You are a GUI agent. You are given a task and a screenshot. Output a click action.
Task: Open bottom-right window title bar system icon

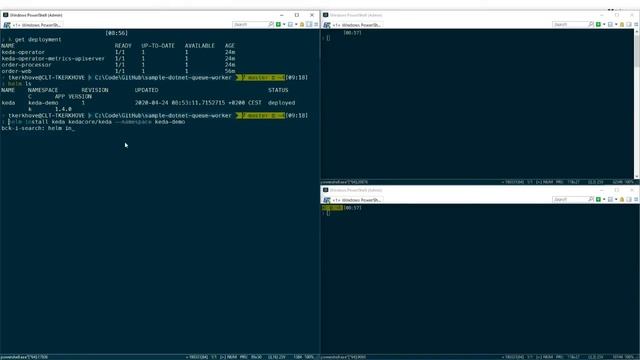325,190
